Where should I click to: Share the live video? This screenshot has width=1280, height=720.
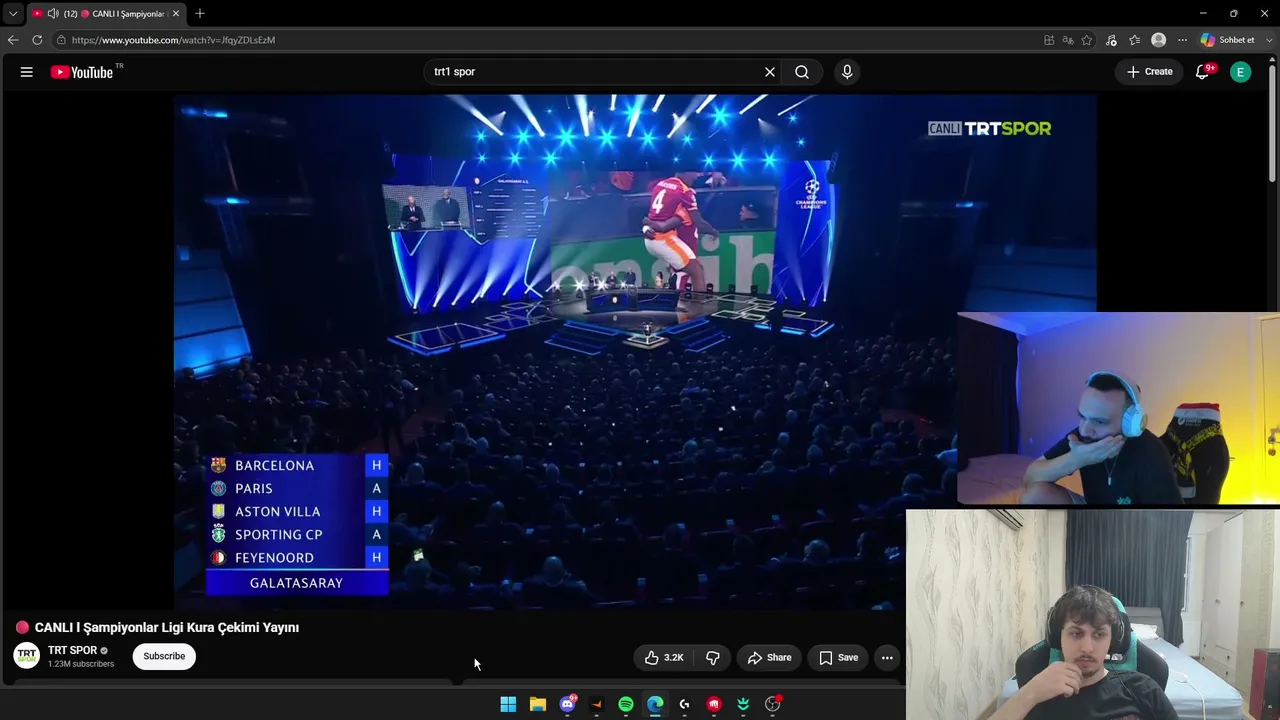[x=770, y=658]
